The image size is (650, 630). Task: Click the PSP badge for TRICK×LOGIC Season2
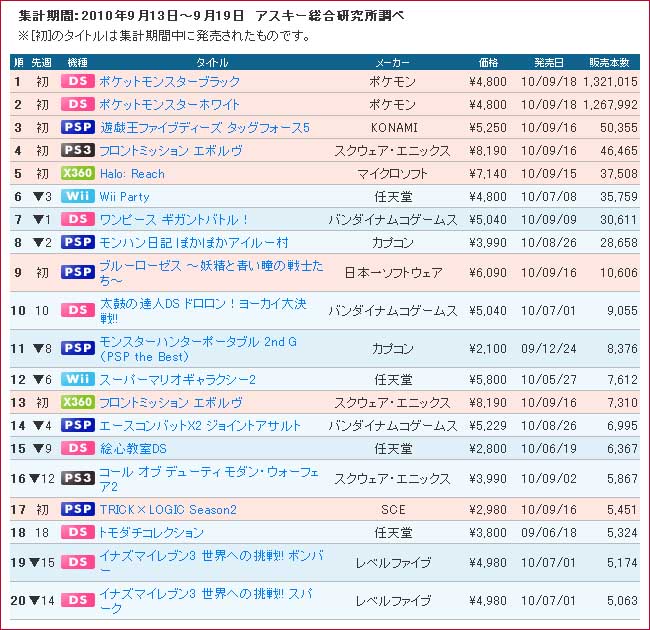[78, 509]
